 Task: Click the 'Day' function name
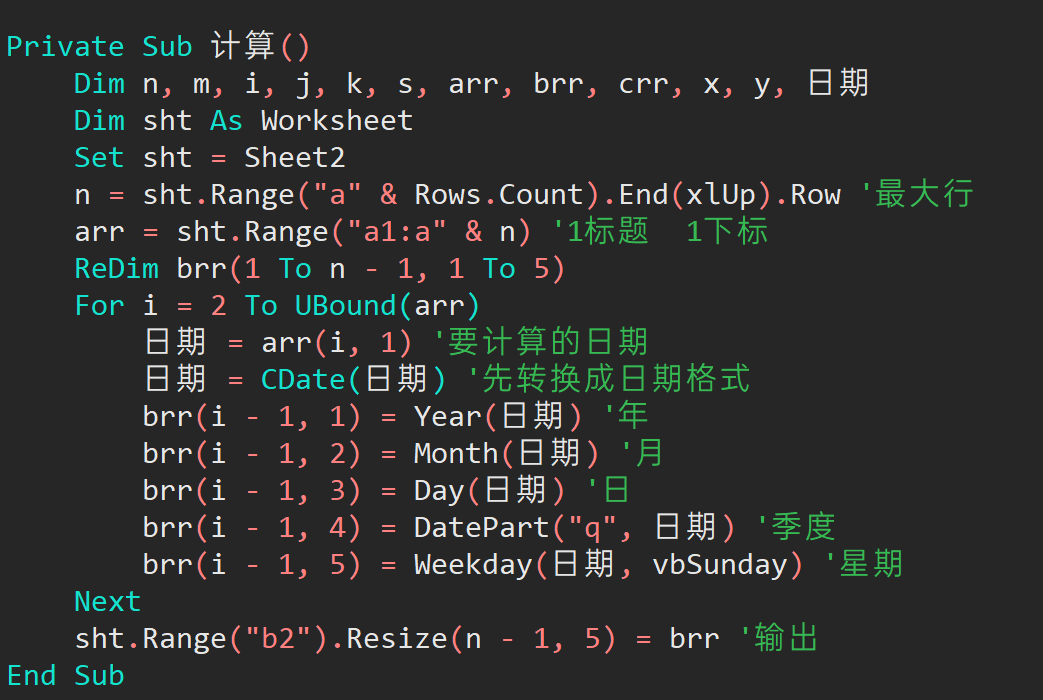point(439,491)
